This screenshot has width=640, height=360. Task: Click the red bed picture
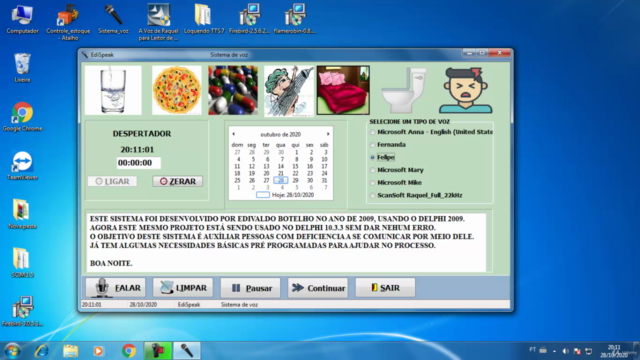point(343,90)
